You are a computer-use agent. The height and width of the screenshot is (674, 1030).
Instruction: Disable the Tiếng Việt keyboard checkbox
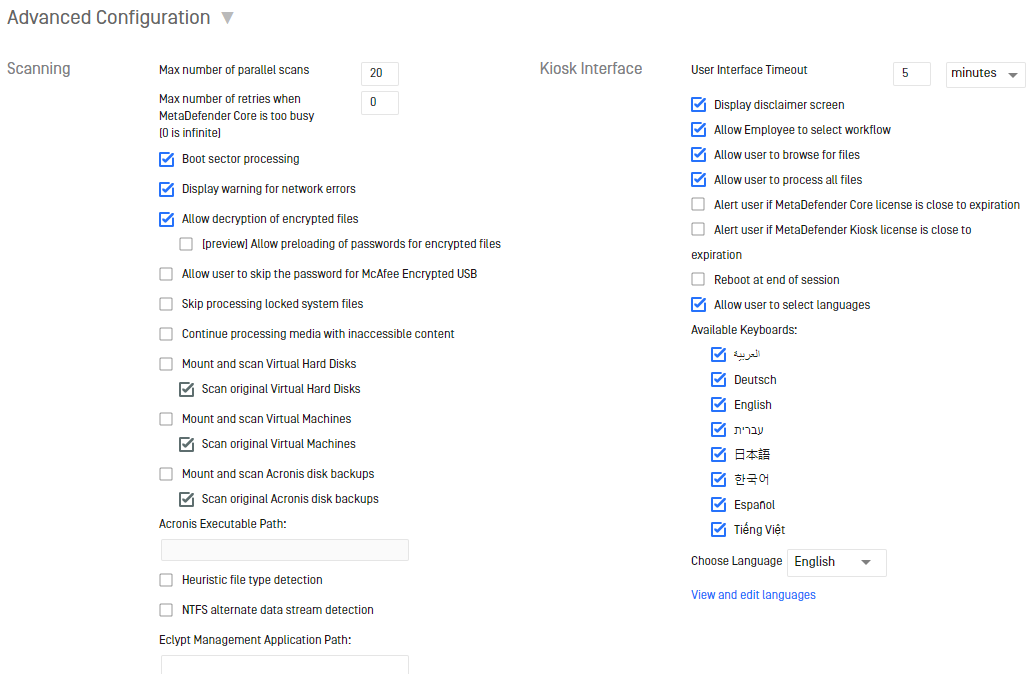point(719,529)
